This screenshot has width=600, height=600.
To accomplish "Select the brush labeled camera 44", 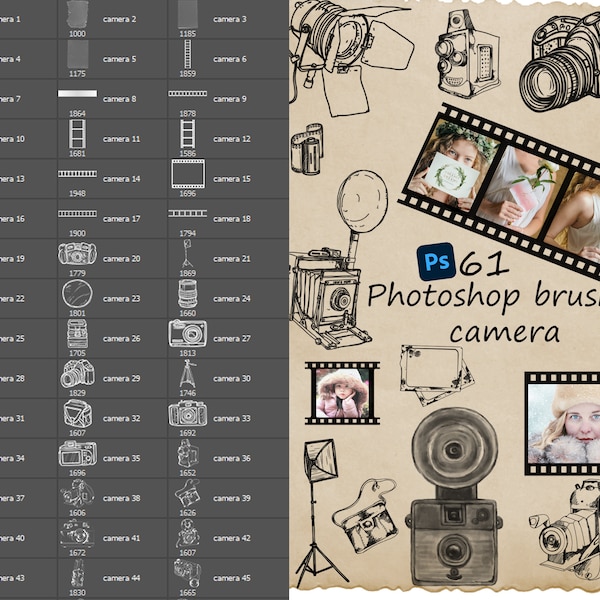I will tap(112, 578).
